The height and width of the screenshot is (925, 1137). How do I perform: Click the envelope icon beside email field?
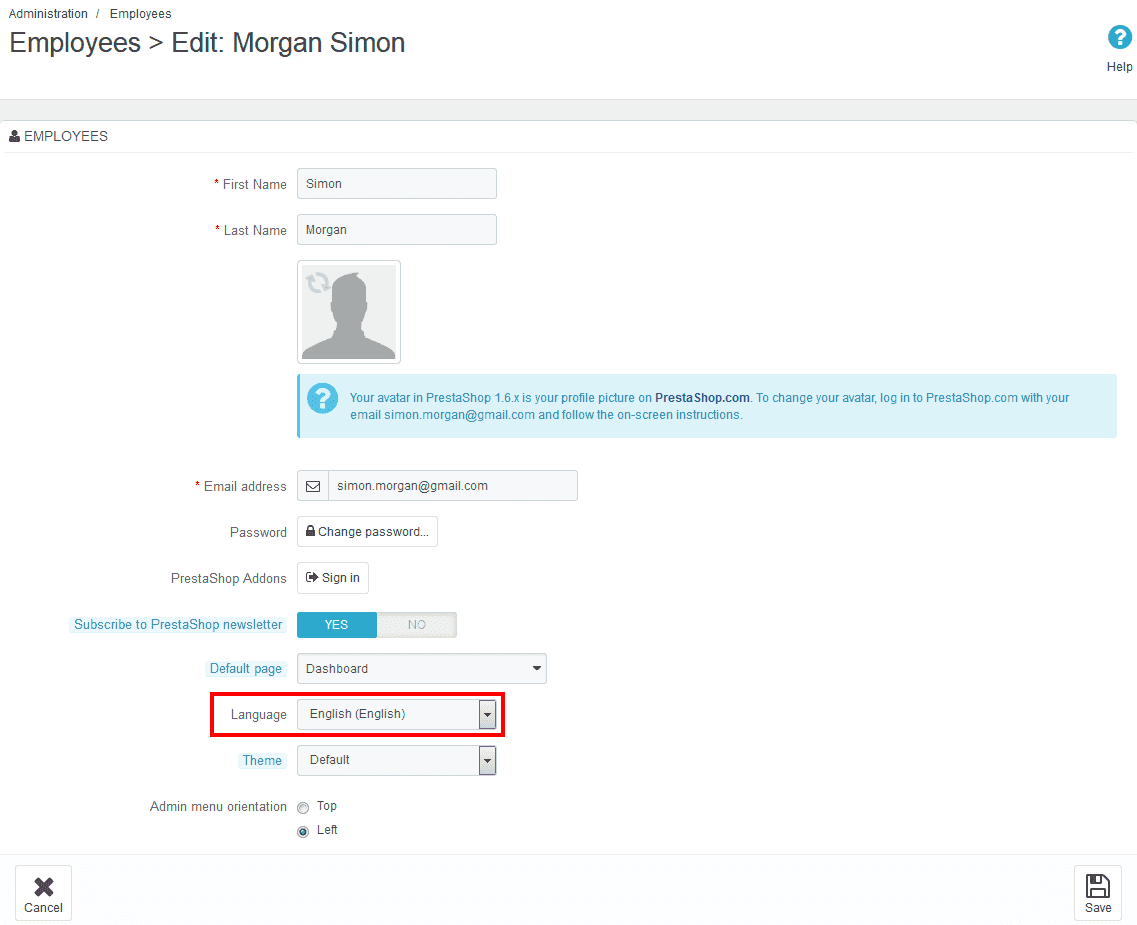coord(313,486)
